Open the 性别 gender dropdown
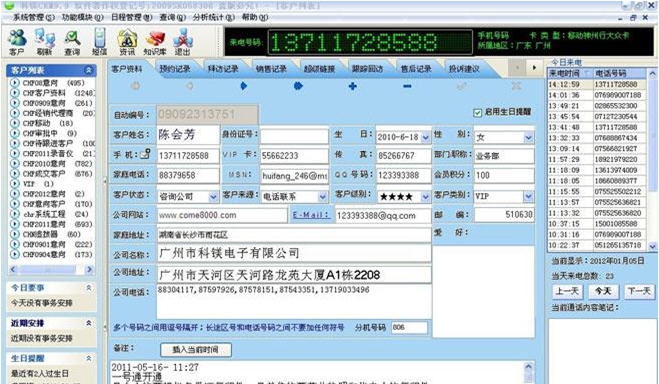This screenshot has width=659, height=384. [x=529, y=137]
